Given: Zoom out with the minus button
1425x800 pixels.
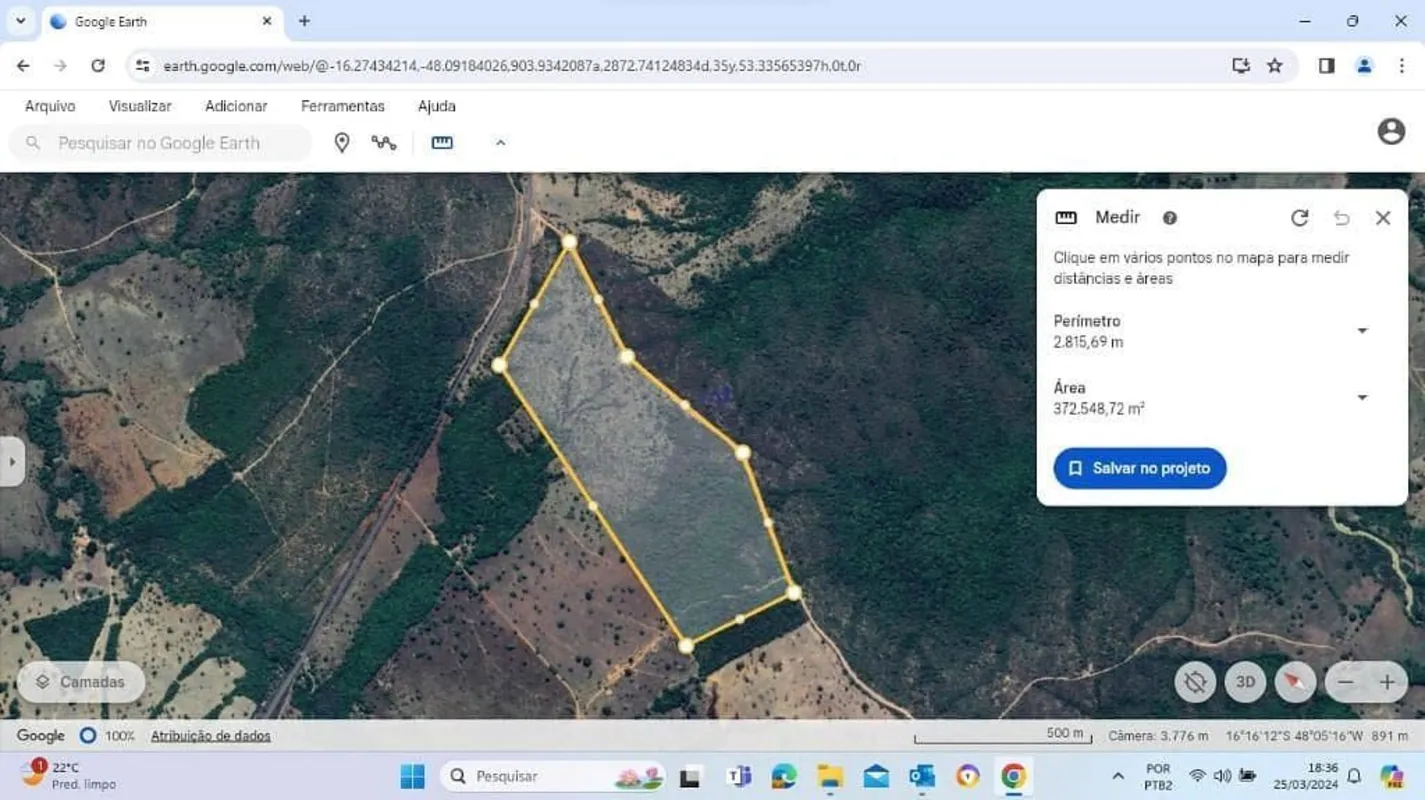Looking at the screenshot, I should [x=1346, y=682].
